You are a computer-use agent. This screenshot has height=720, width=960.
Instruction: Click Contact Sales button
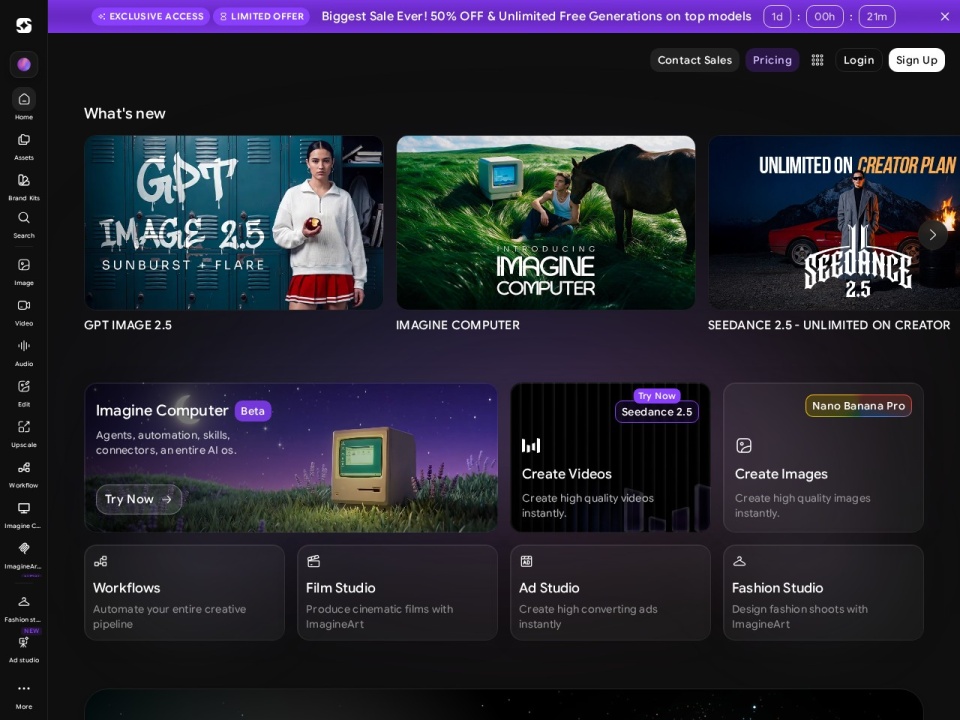pyautogui.click(x=694, y=60)
